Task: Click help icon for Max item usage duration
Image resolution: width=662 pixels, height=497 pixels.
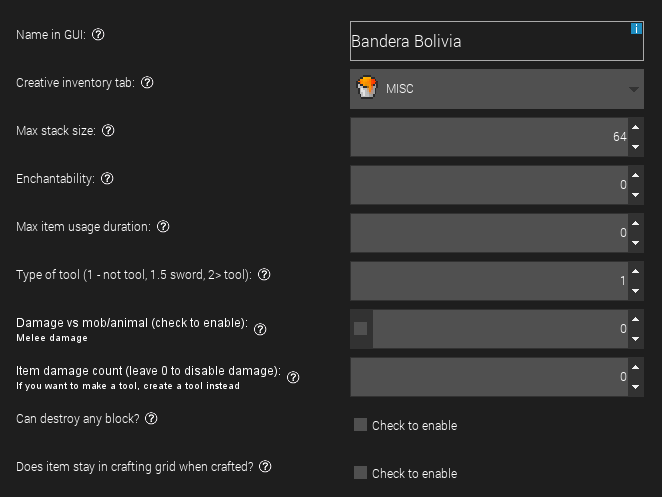Action: [x=163, y=227]
